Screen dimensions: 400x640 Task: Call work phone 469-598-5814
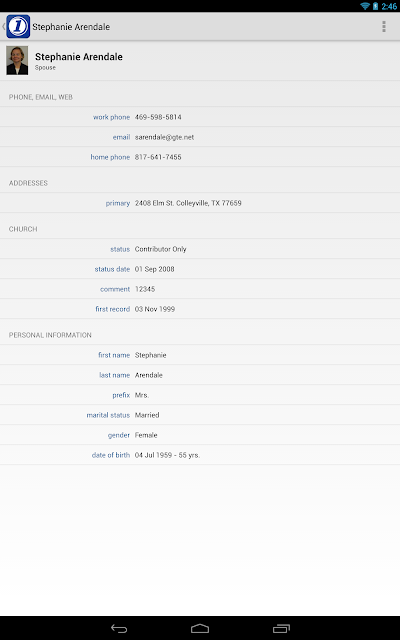(x=200, y=117)
